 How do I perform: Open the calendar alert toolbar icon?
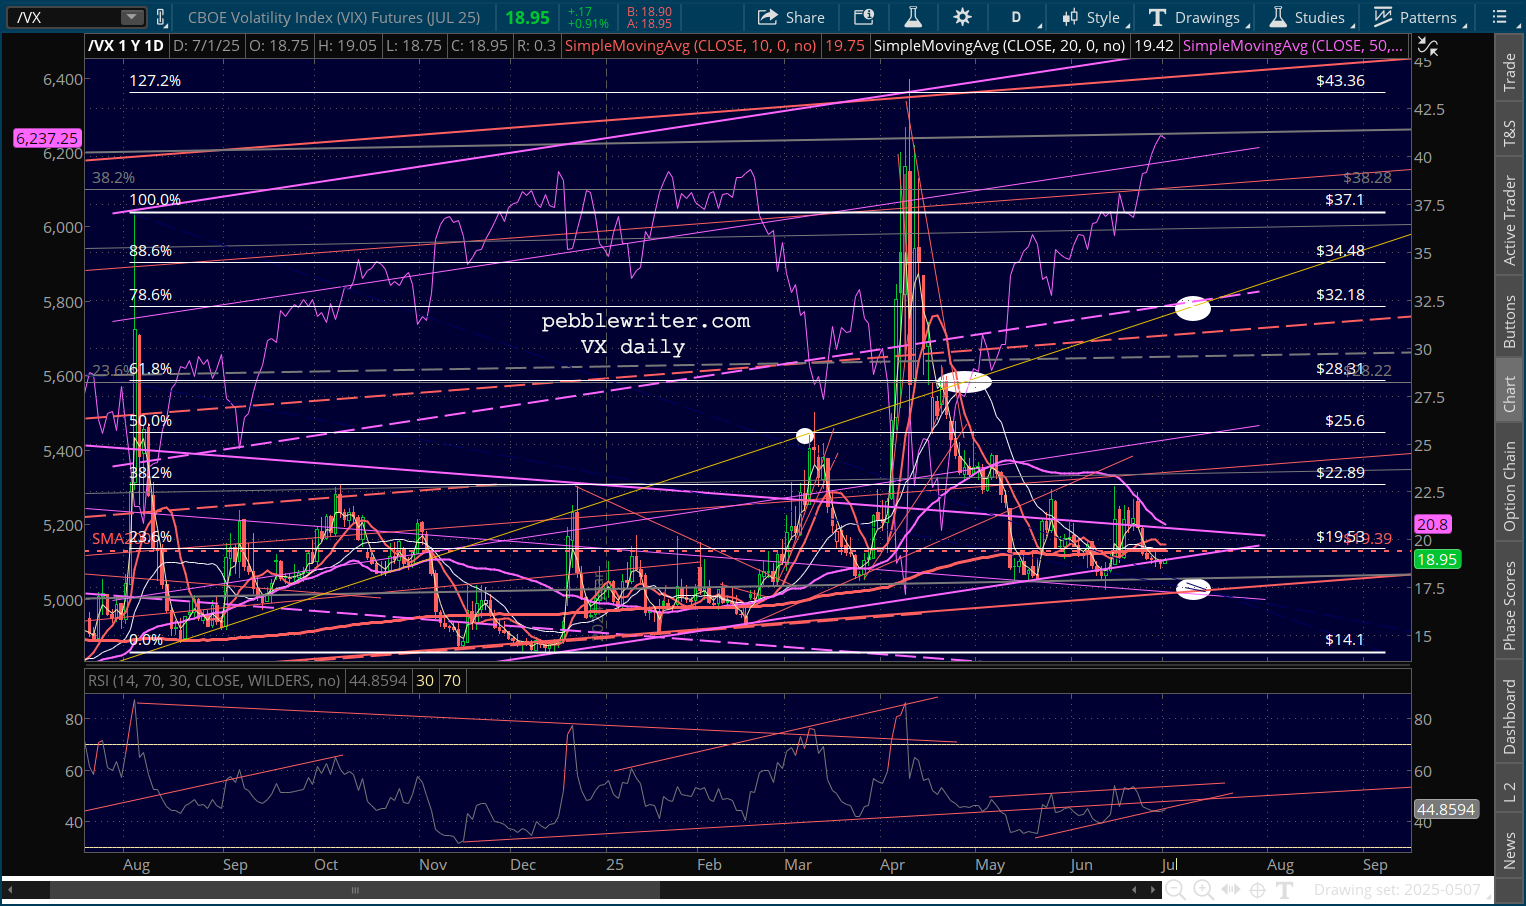(863, 17)
